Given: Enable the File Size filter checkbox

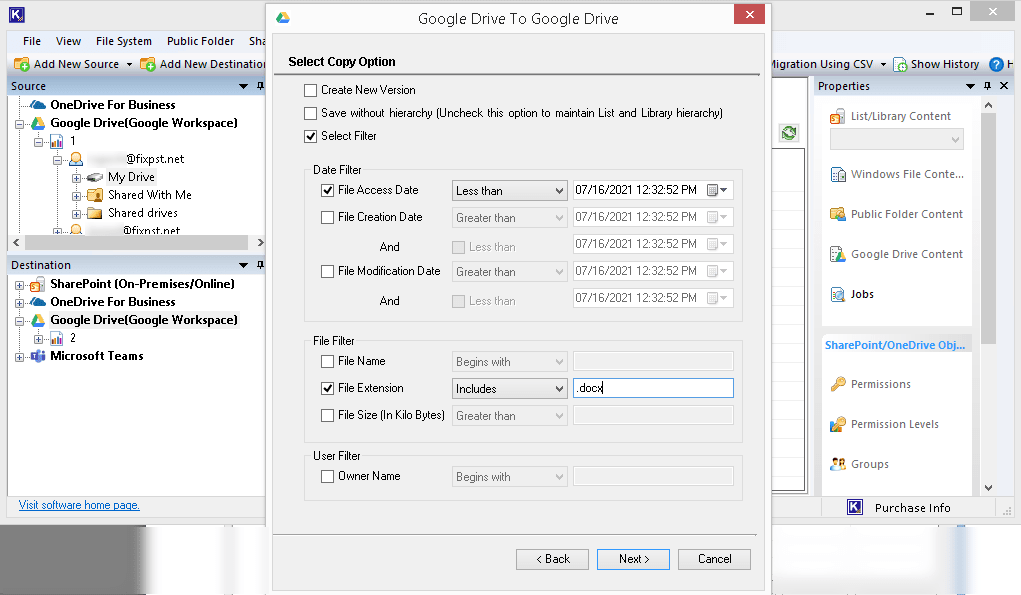Looking at the screenshot, I should 328,415.
